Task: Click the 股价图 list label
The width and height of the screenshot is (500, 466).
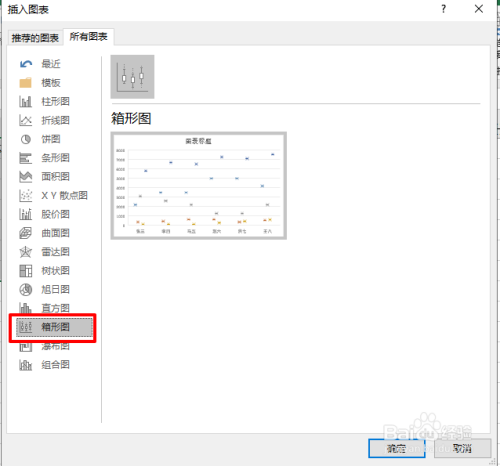Action: (x=55, y=214)
